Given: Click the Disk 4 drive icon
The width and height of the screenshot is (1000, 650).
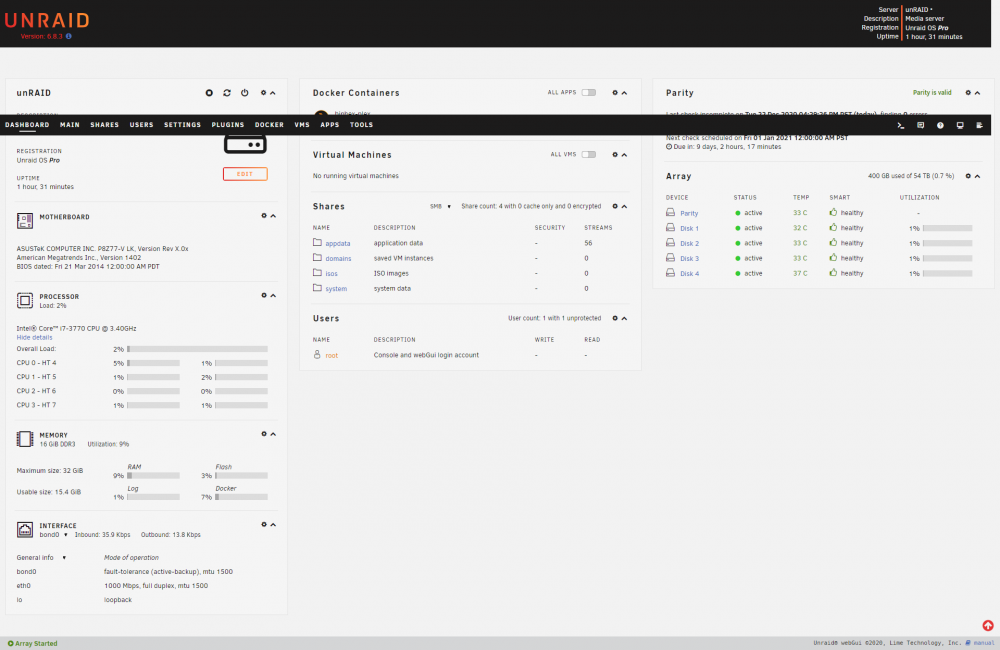Looking at the screenshot, I should coord(670,273).
